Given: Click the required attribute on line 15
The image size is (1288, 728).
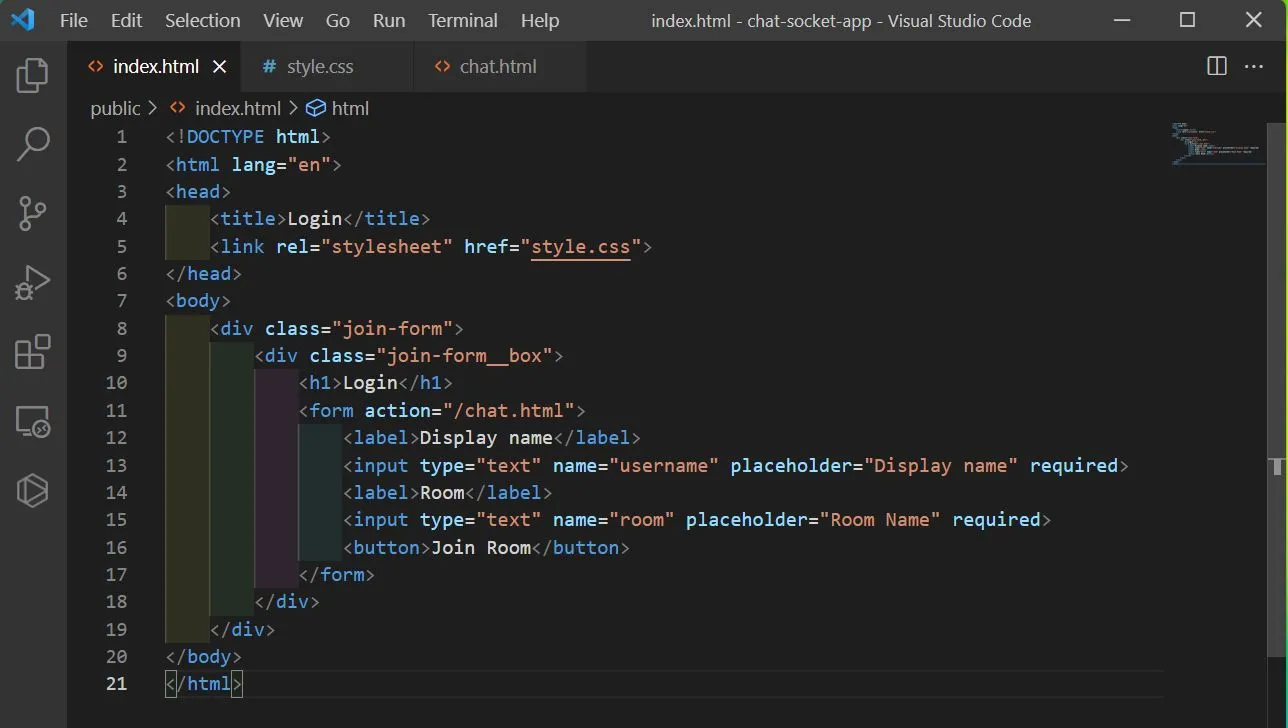Looking at the screenshot, I should click(997, 520).
